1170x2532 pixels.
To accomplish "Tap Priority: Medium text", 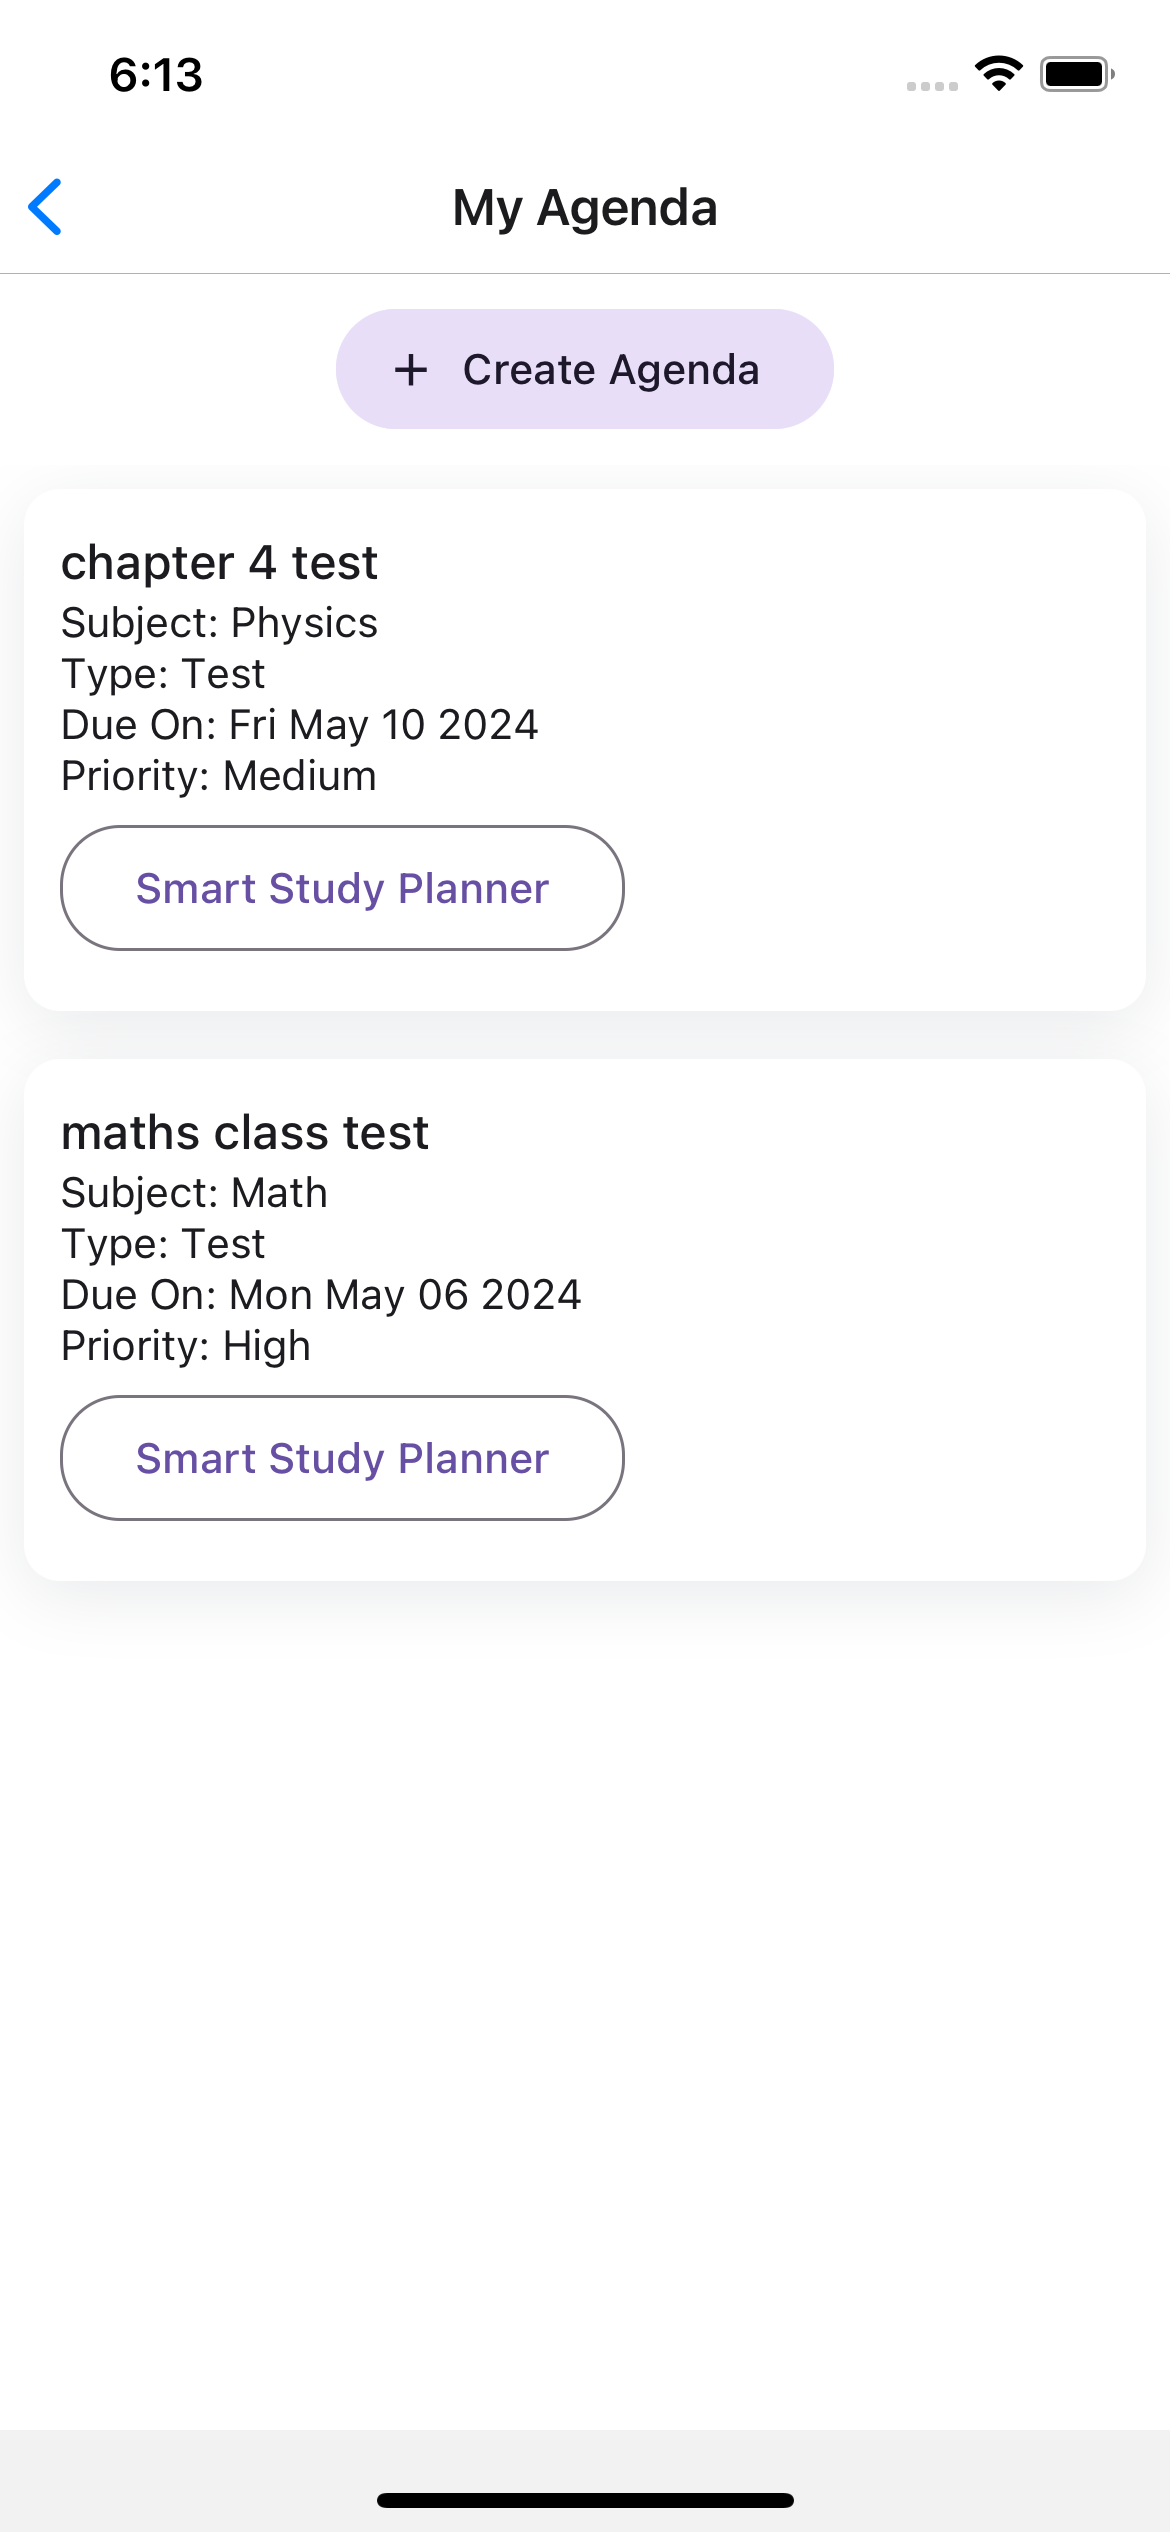I will point(219,776).
